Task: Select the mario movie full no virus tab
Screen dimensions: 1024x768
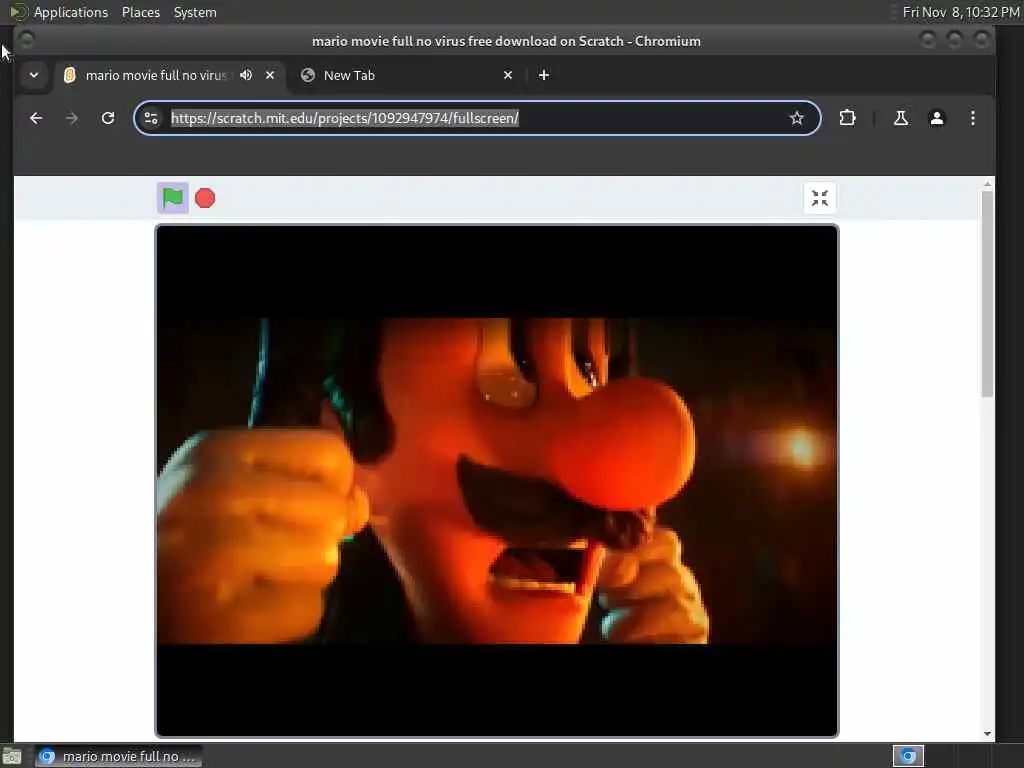Action: point(155,75)
